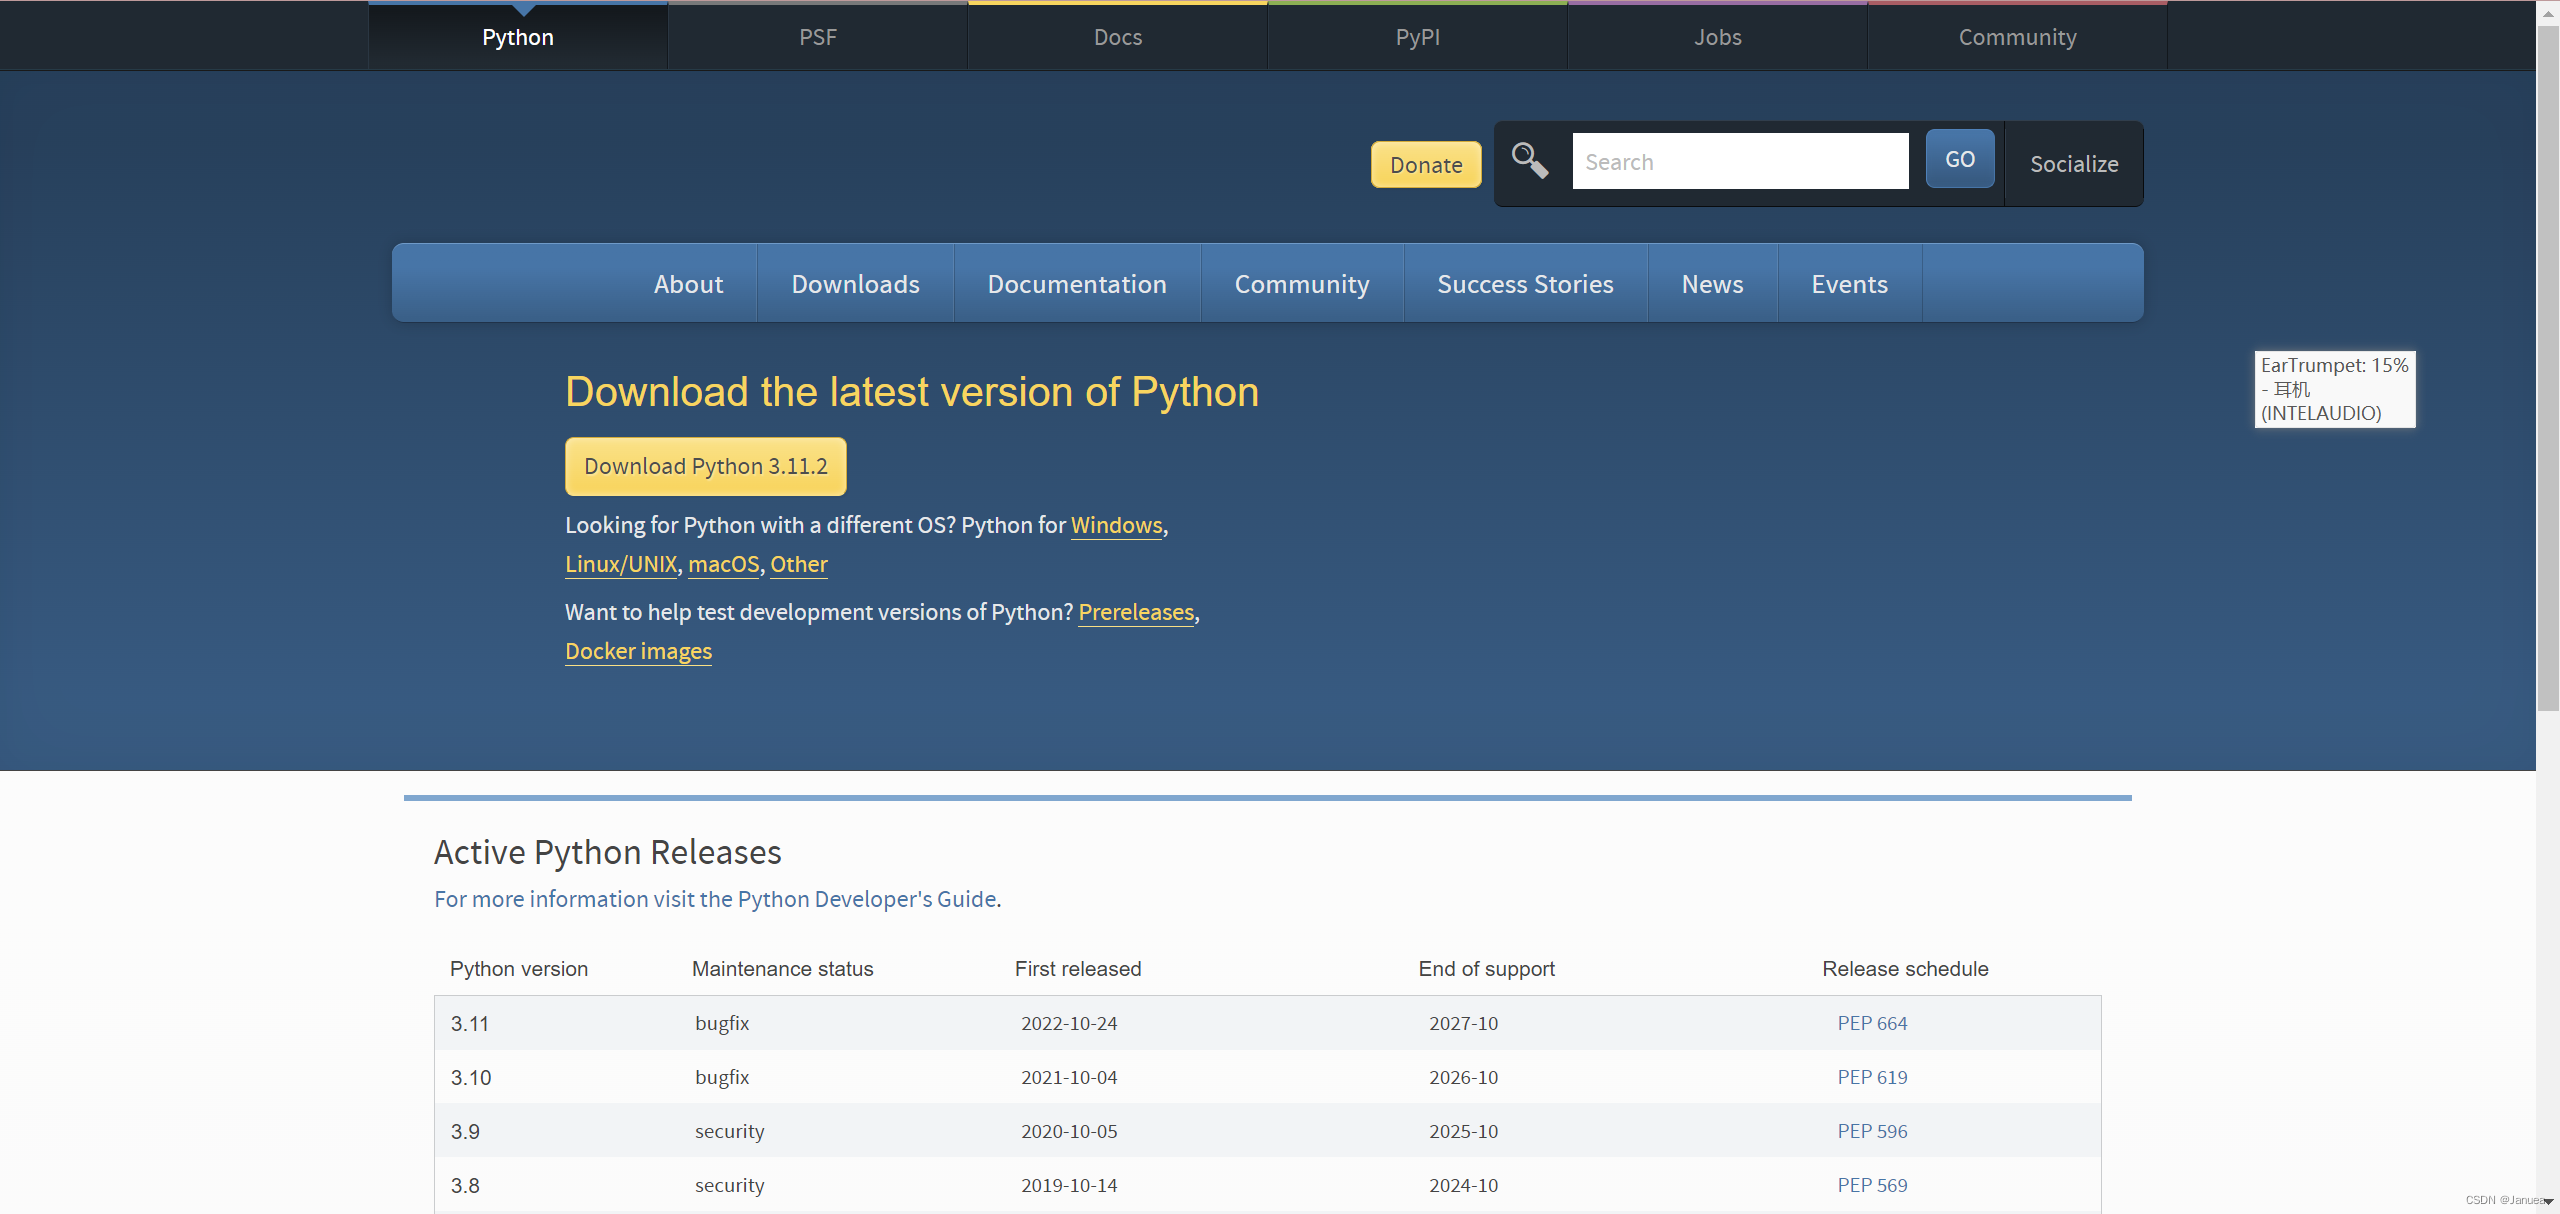Click the 3.9 version cell
The image size is (2560, 1214).
[x=465, y=1131]
